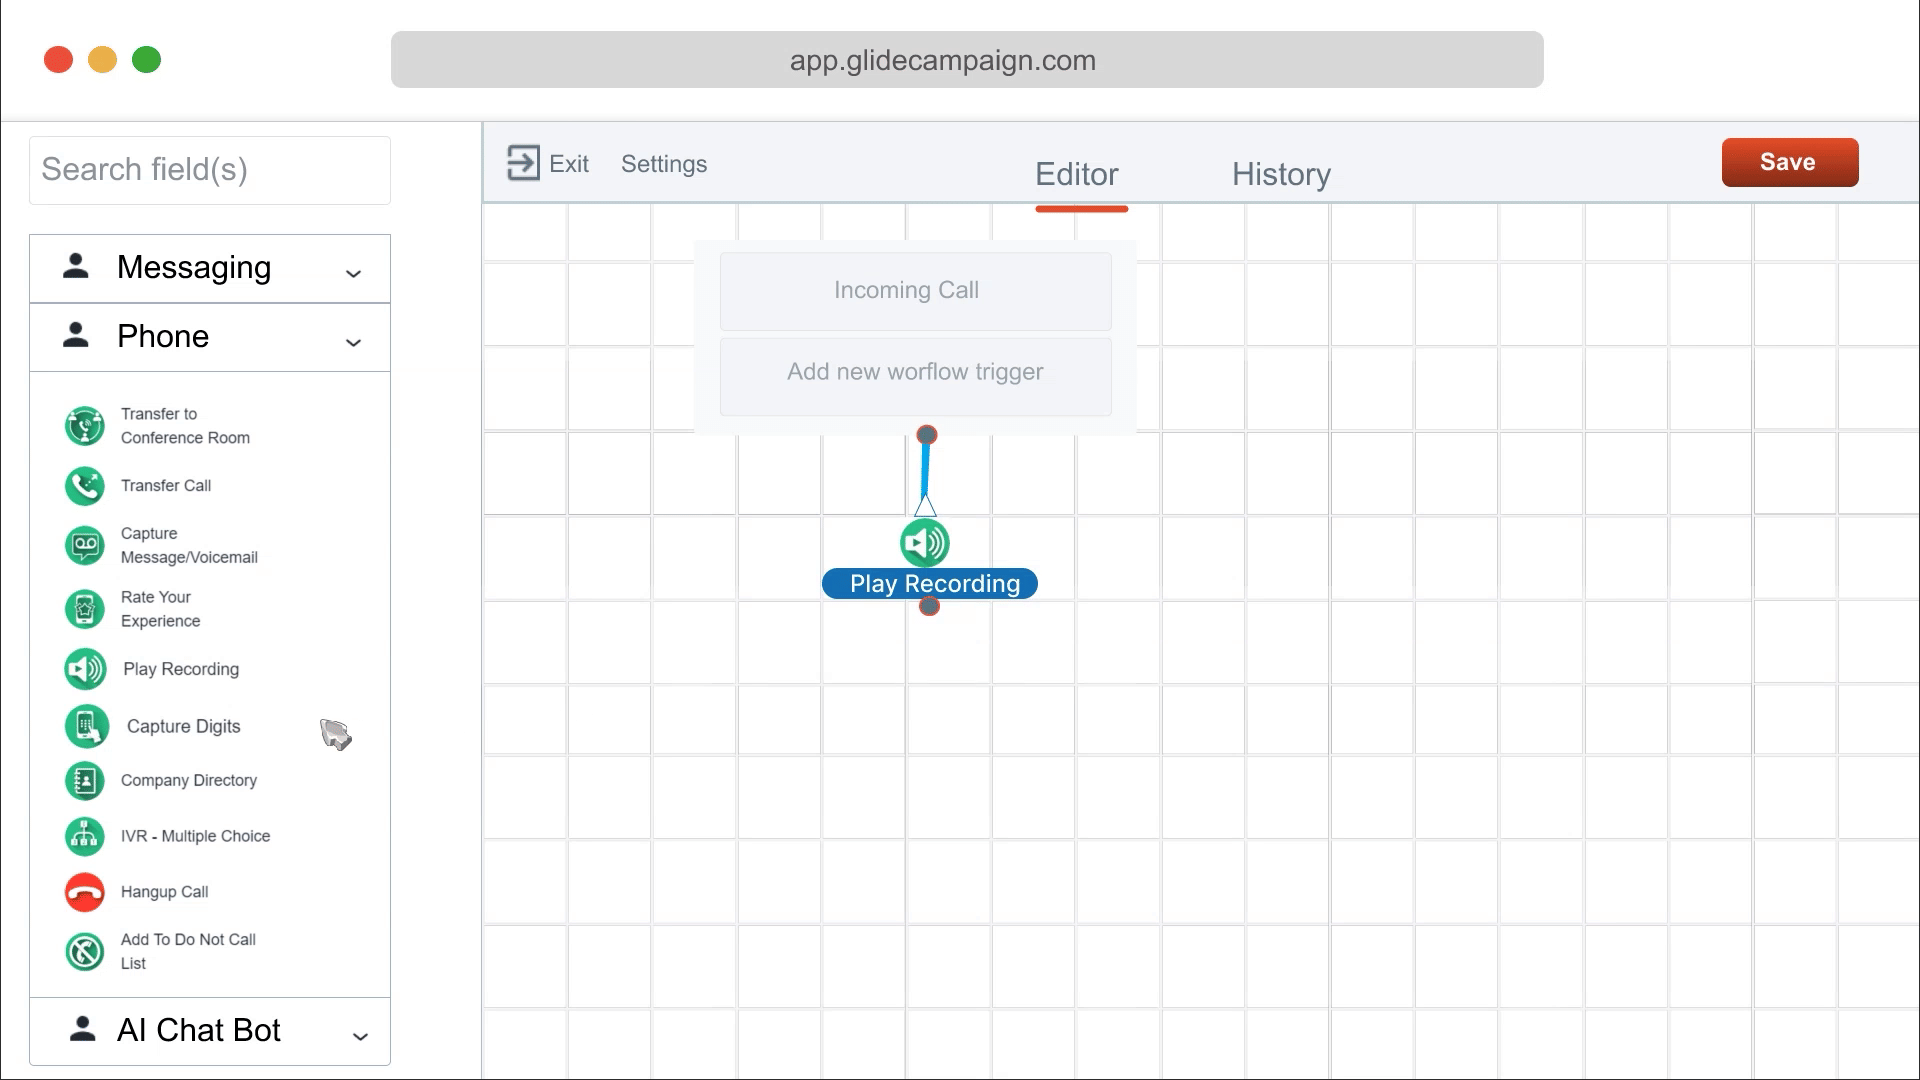The width and height of the screenshot is (1920, 1080).
Task: Click the Rate Your Experience icon
Action: click(85, 609)
